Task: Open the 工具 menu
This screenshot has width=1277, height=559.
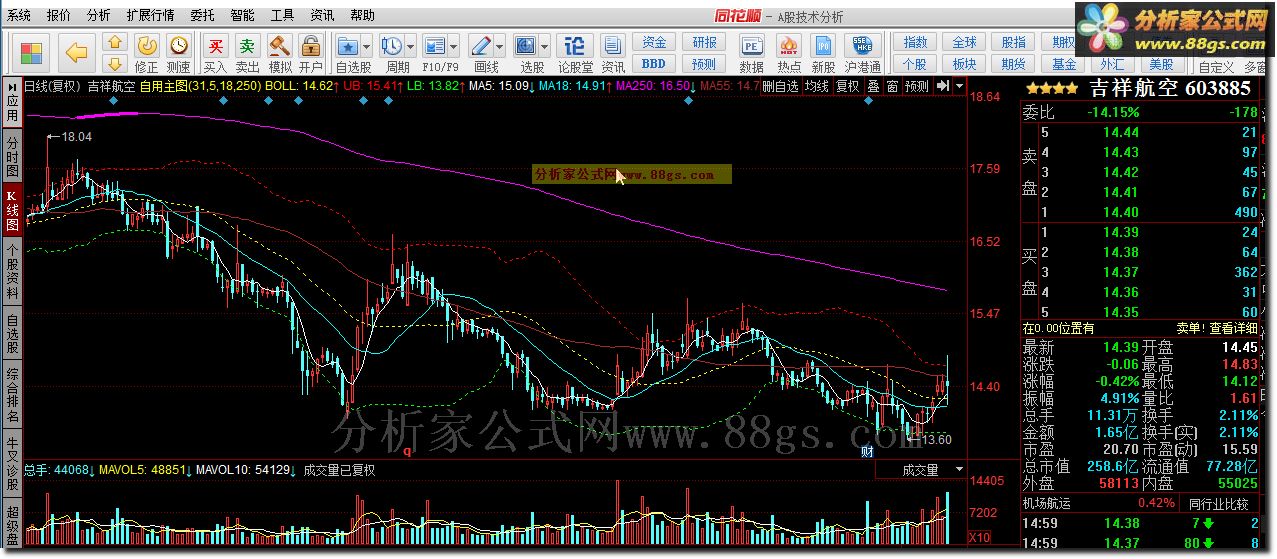Action: pyautogui.click(x=283, y=15)
